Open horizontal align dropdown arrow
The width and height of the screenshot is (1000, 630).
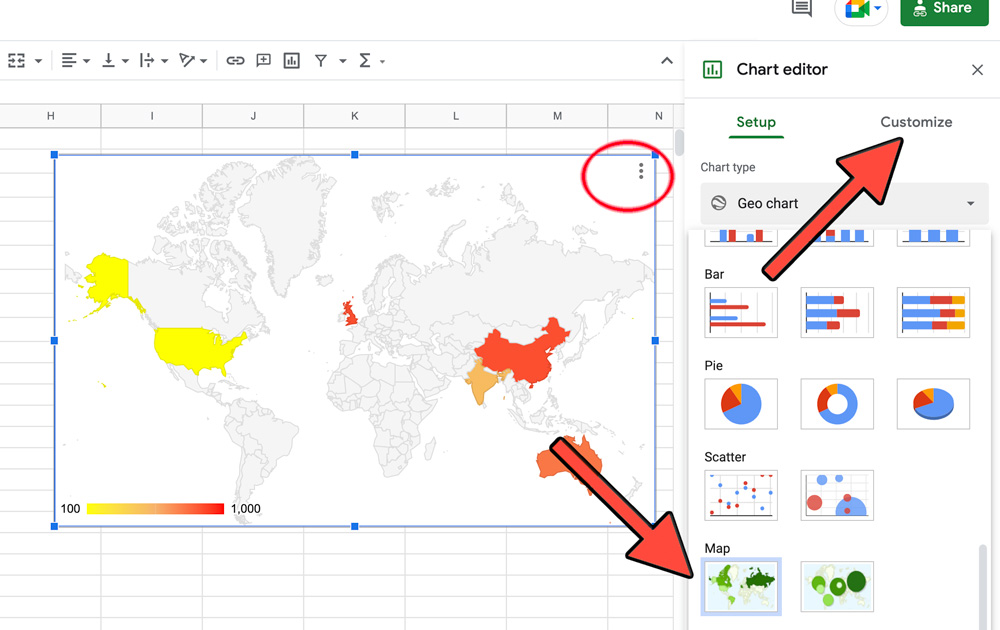click(86, 61)
